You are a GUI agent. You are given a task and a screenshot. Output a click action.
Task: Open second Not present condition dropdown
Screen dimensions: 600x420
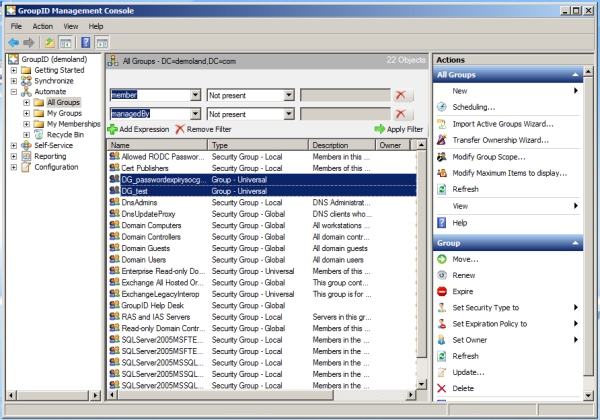(x=289, y=114)
